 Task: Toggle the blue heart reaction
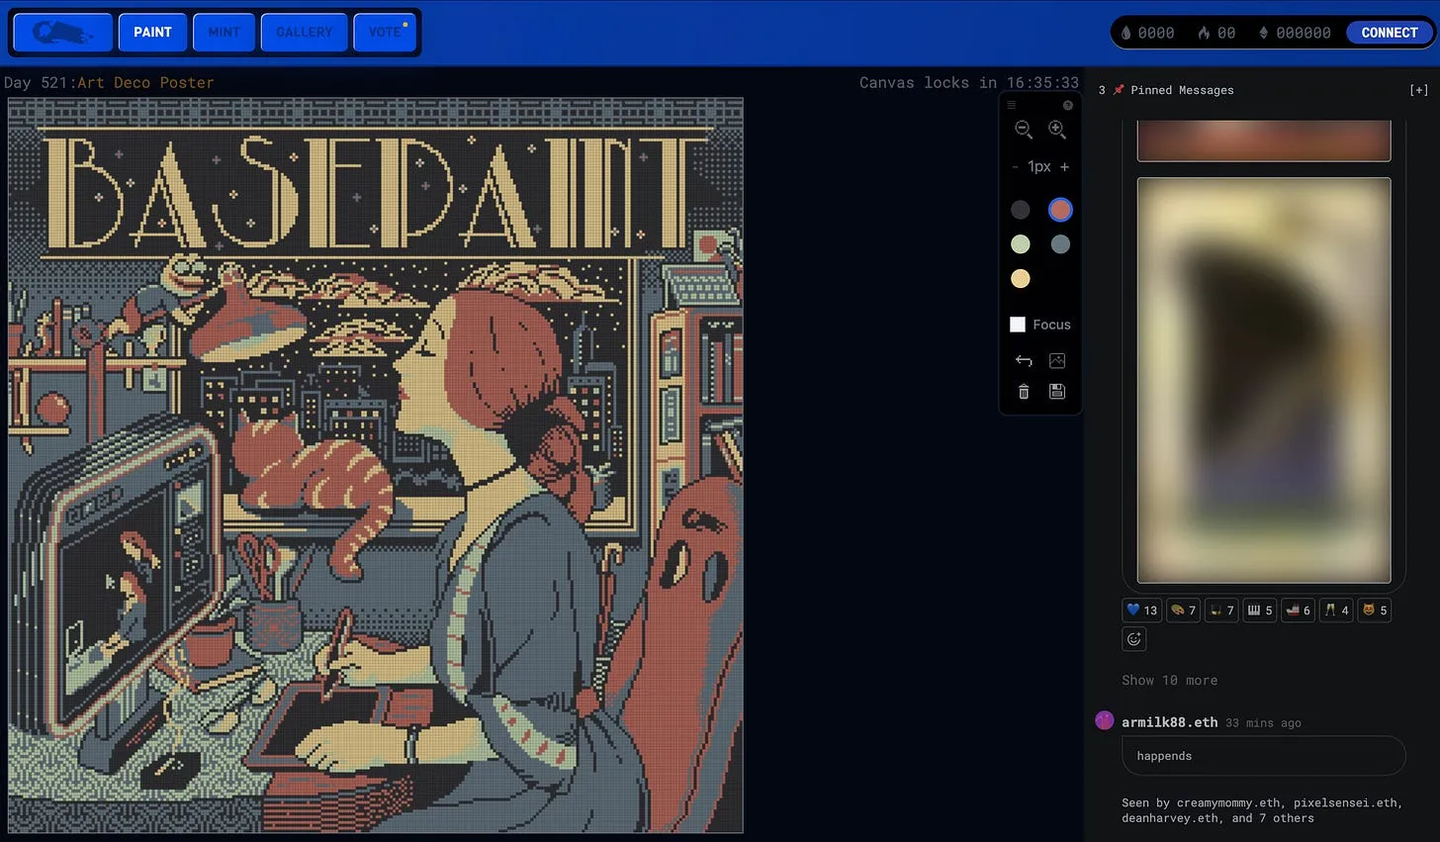click(x=1141, y=610)
